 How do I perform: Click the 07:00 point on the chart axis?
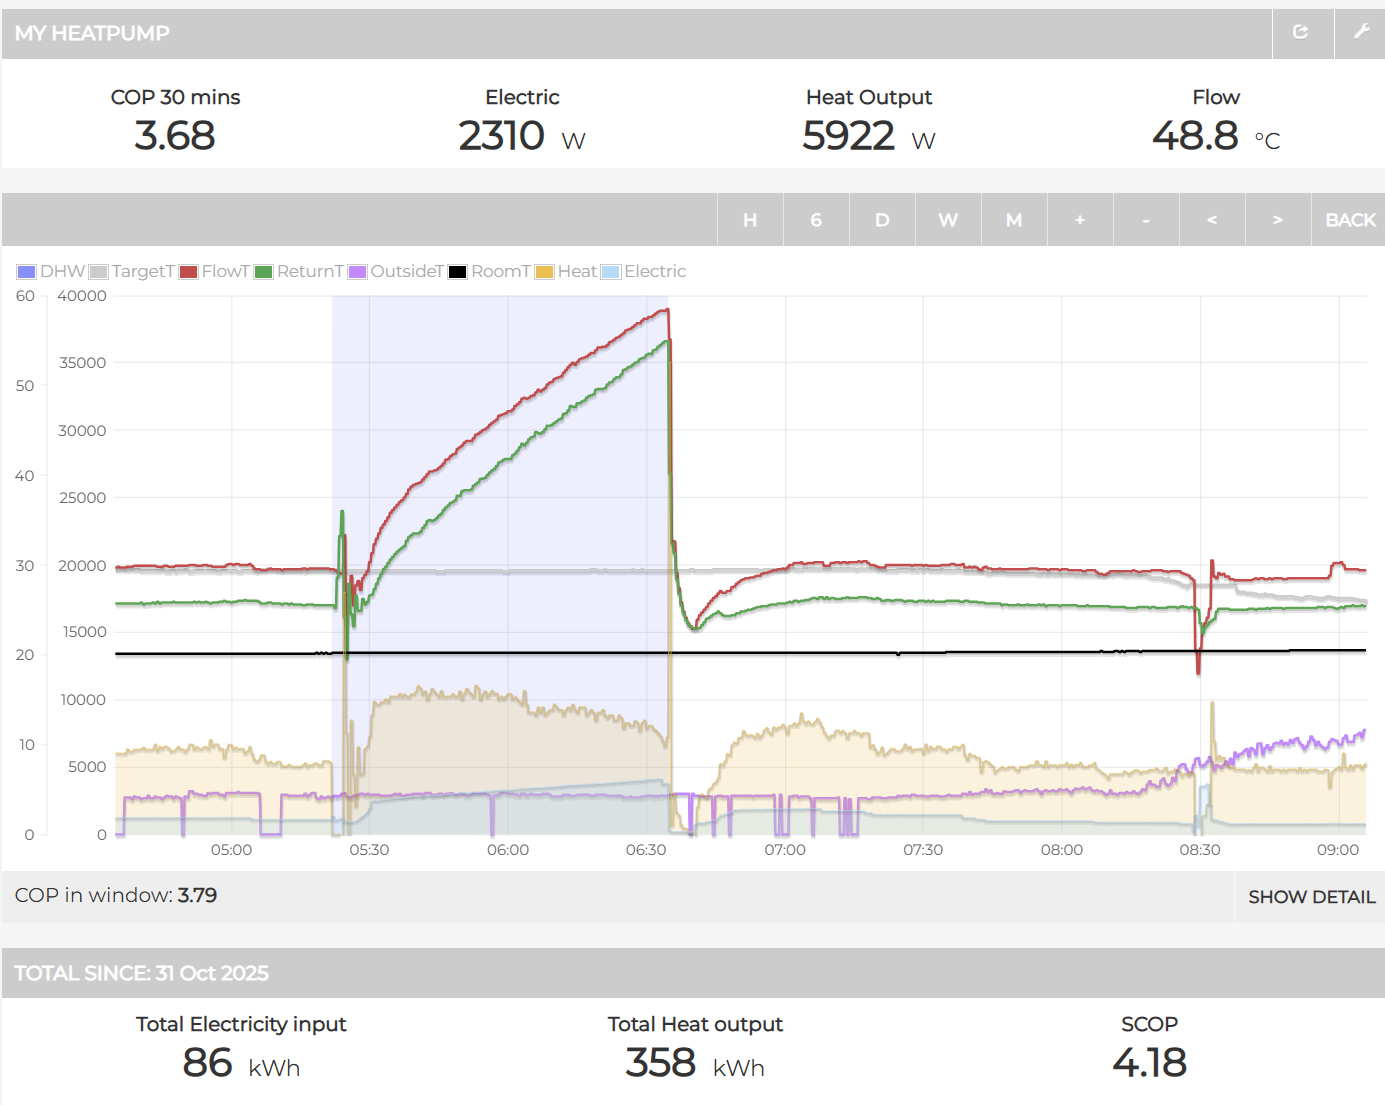[785, 850]
